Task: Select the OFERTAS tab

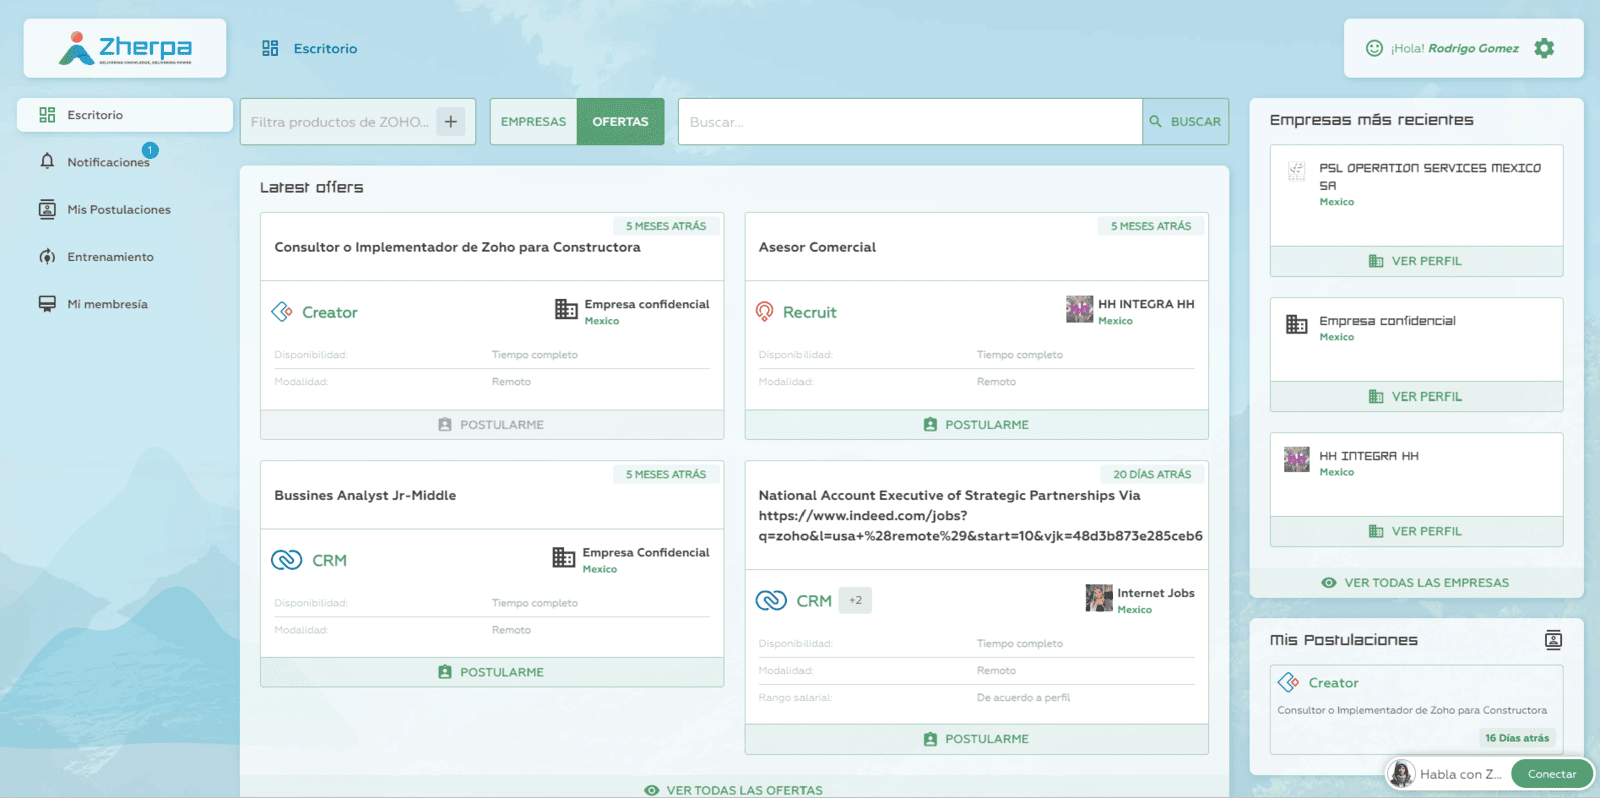Action: point(620,122)
